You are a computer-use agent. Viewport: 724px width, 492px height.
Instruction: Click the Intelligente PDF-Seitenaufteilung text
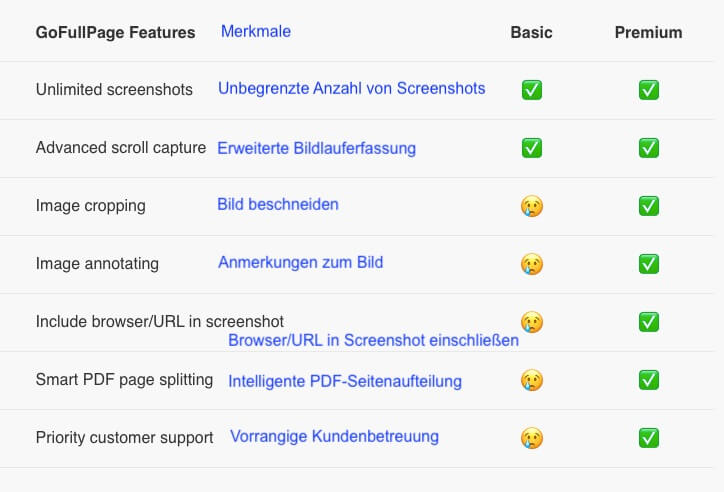345,381
